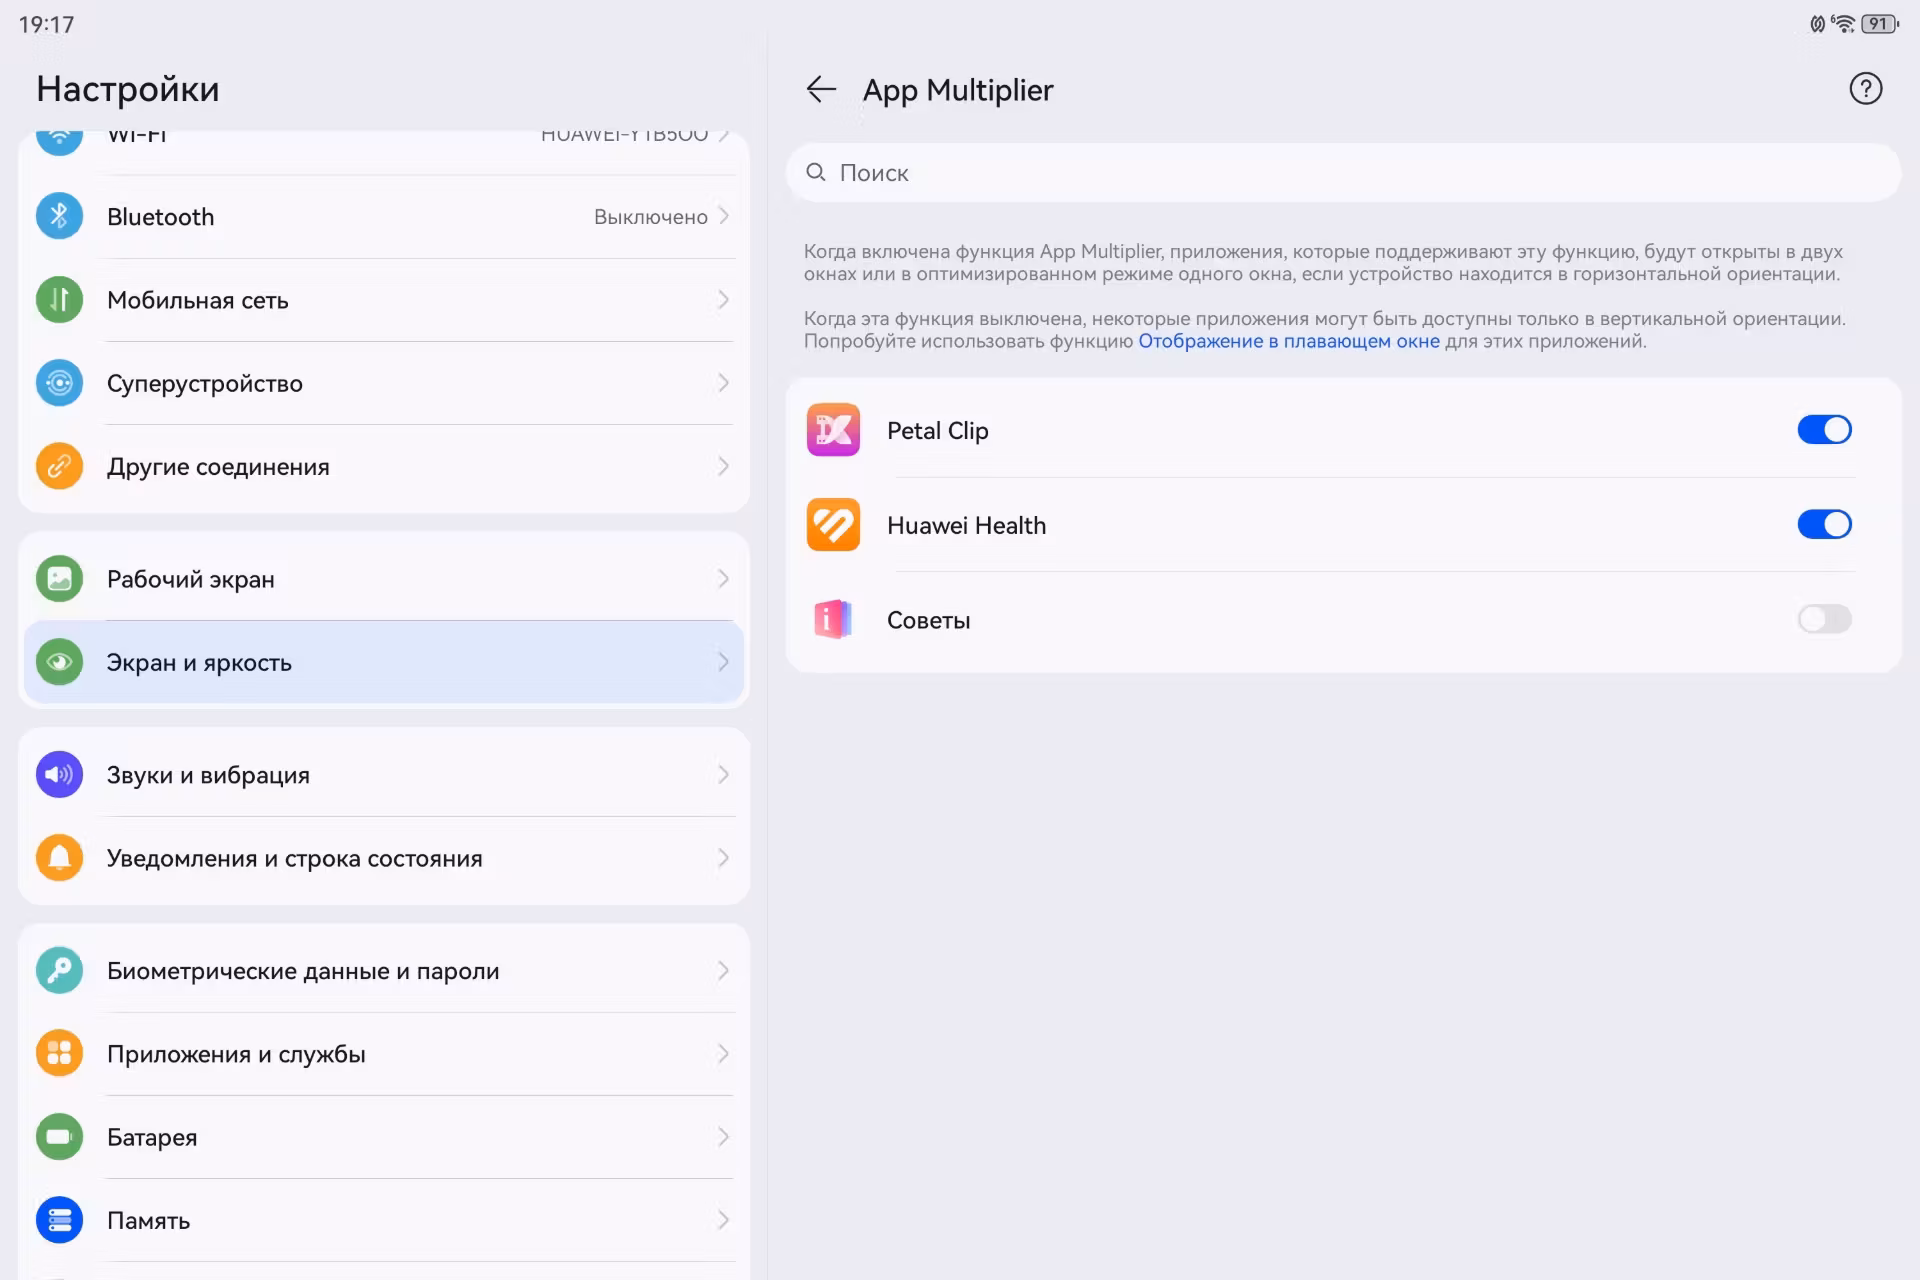Tap the Память storage icon

(x=59, y=1219)
